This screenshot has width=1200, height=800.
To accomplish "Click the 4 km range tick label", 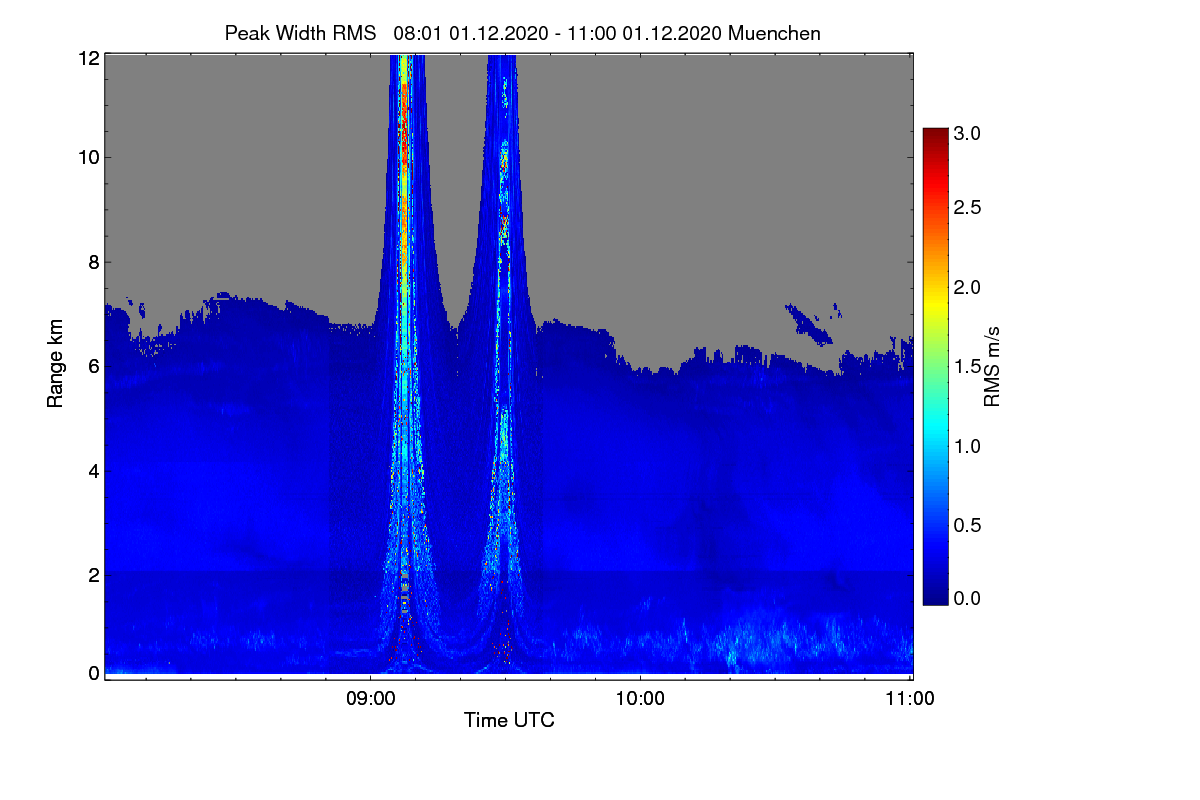I will [93, 470].
